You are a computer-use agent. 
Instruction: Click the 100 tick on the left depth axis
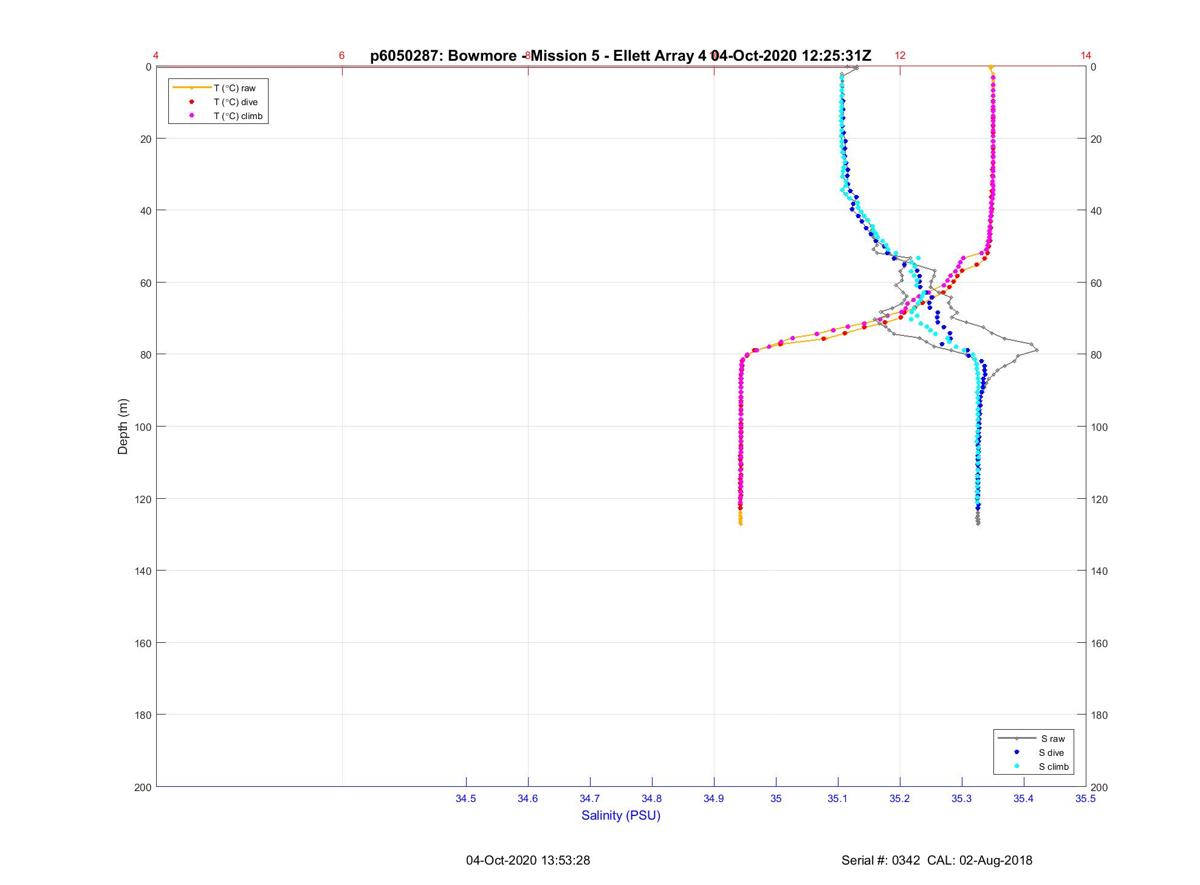click(x=142, y=427)
